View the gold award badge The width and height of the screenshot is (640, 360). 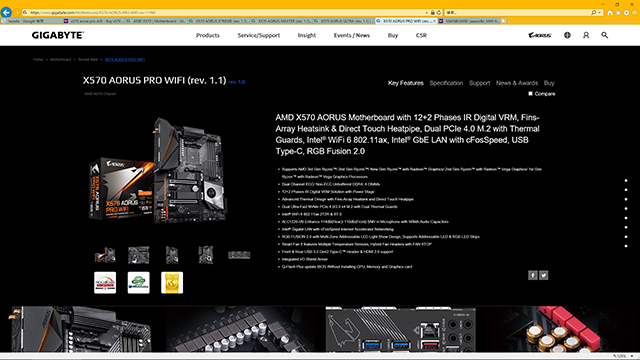pos(172,282)
